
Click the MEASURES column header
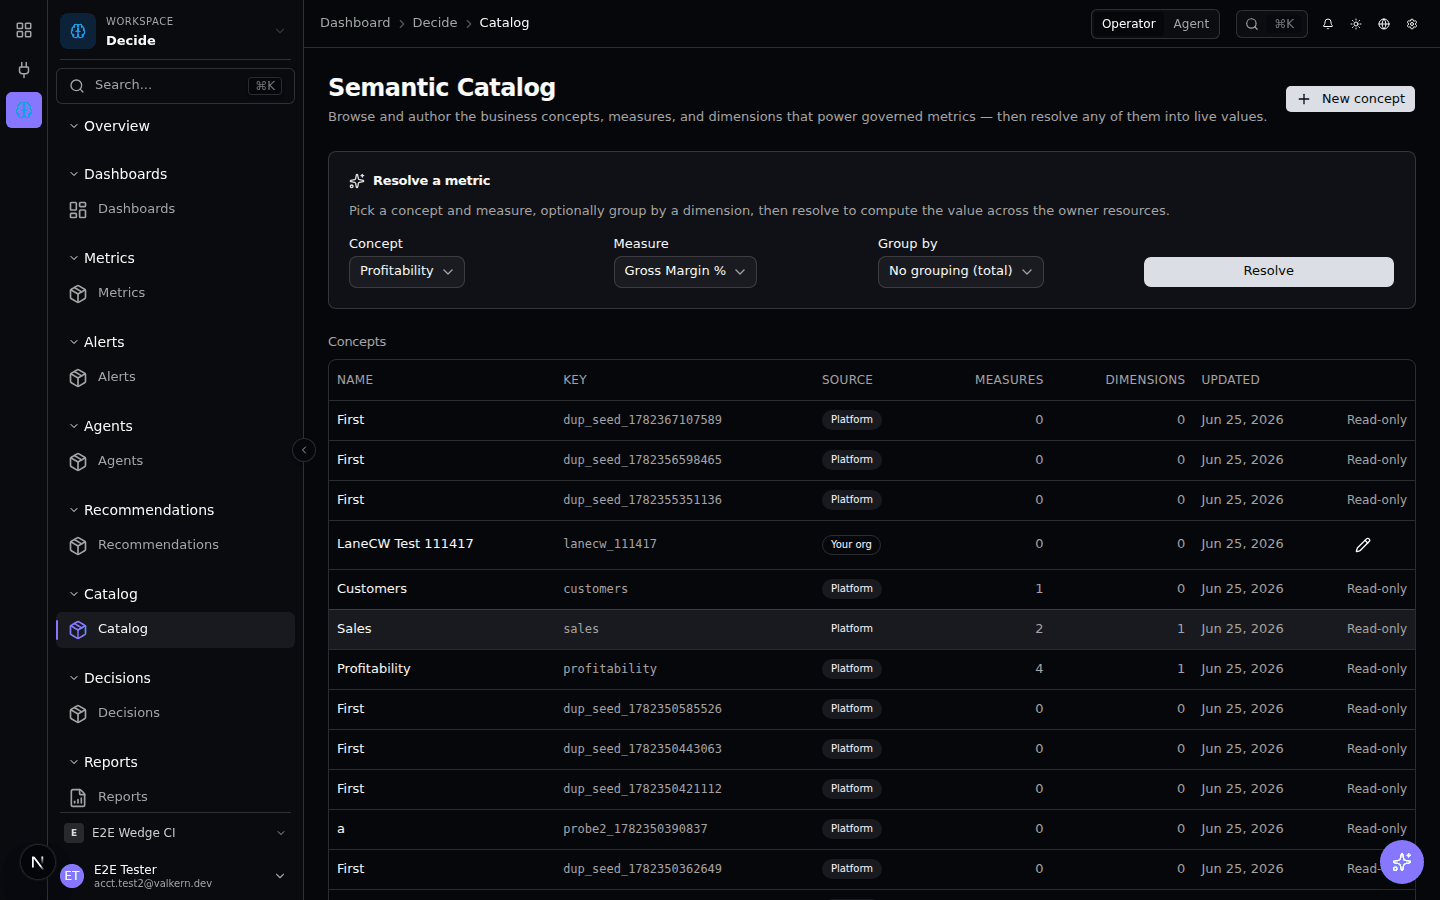tap(1009, 380)
